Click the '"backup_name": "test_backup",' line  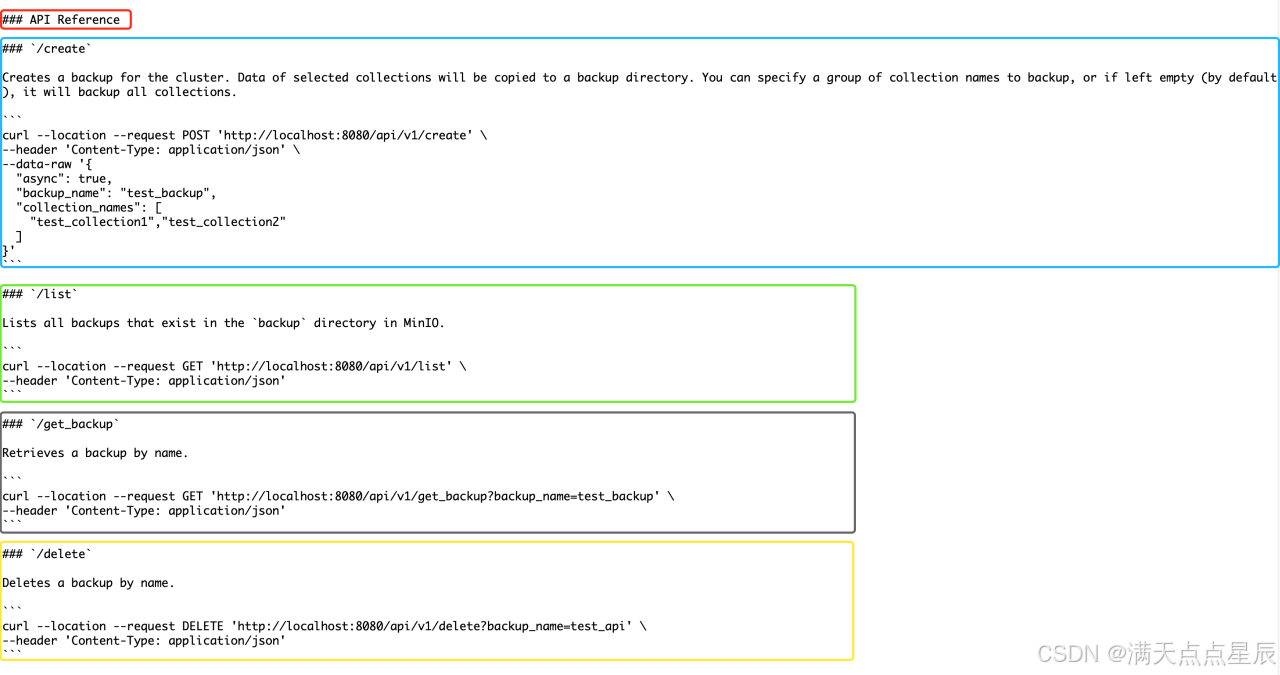(x=116, y=193)
